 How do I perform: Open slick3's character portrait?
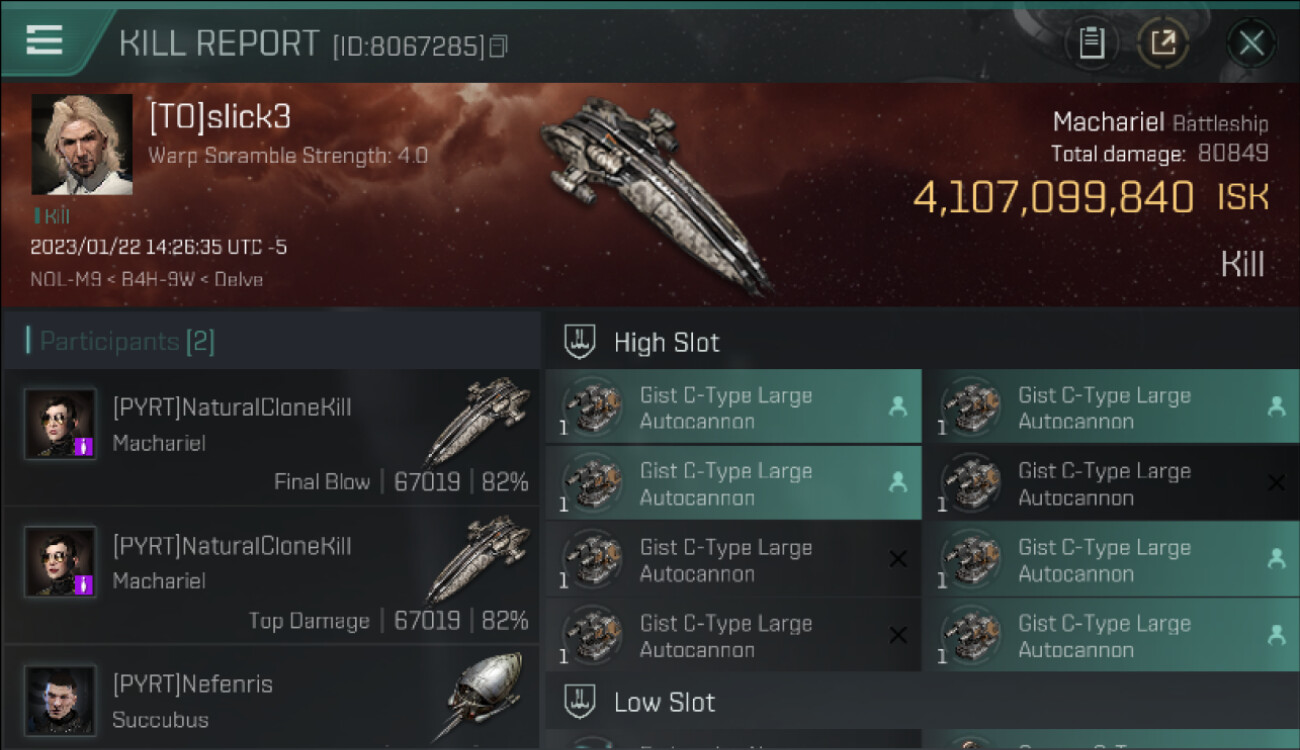[x=82, y=144]
